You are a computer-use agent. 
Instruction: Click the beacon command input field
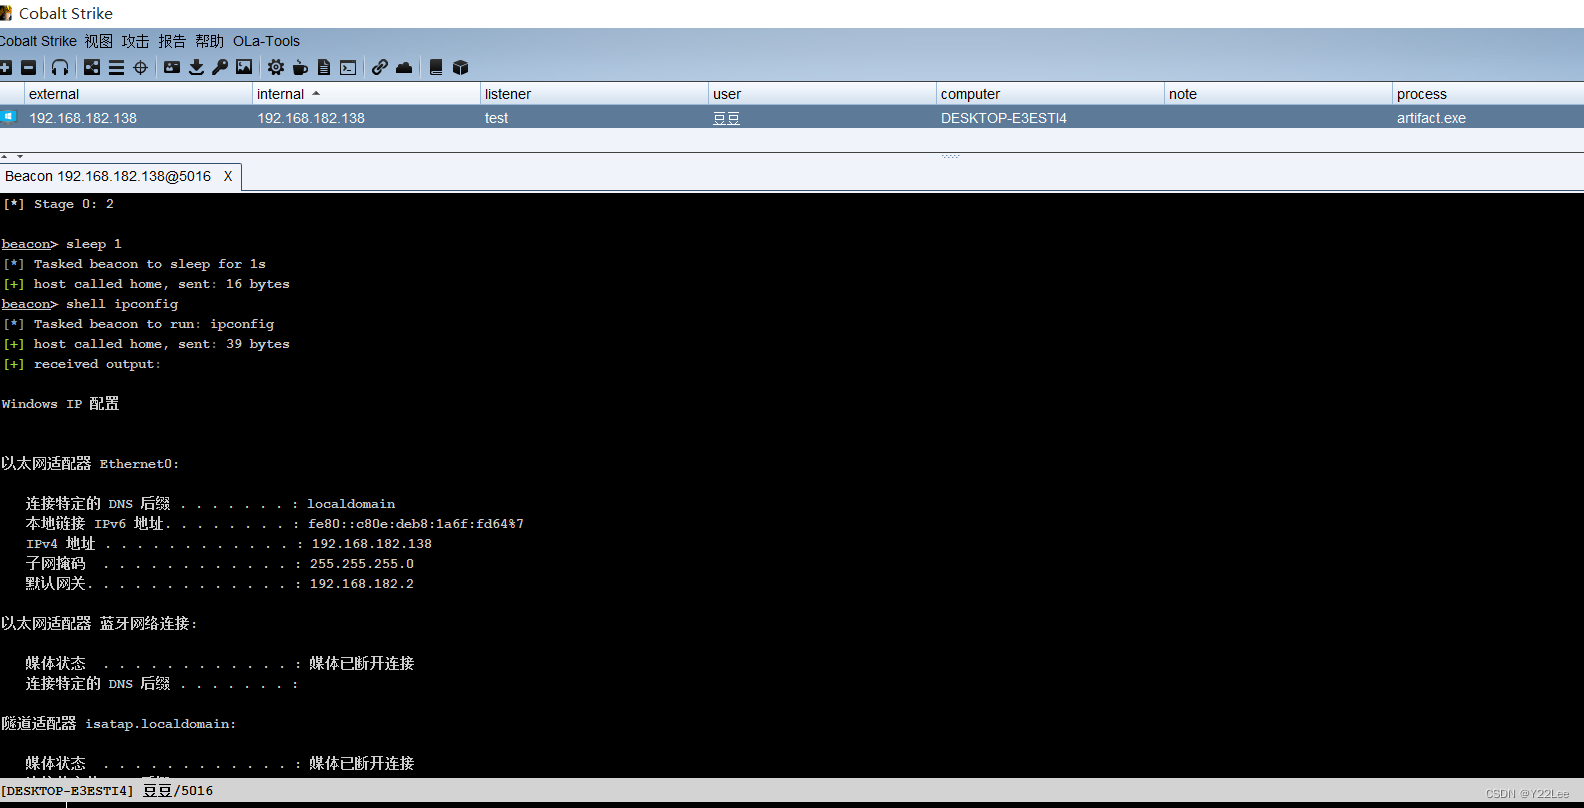[792, 804]
